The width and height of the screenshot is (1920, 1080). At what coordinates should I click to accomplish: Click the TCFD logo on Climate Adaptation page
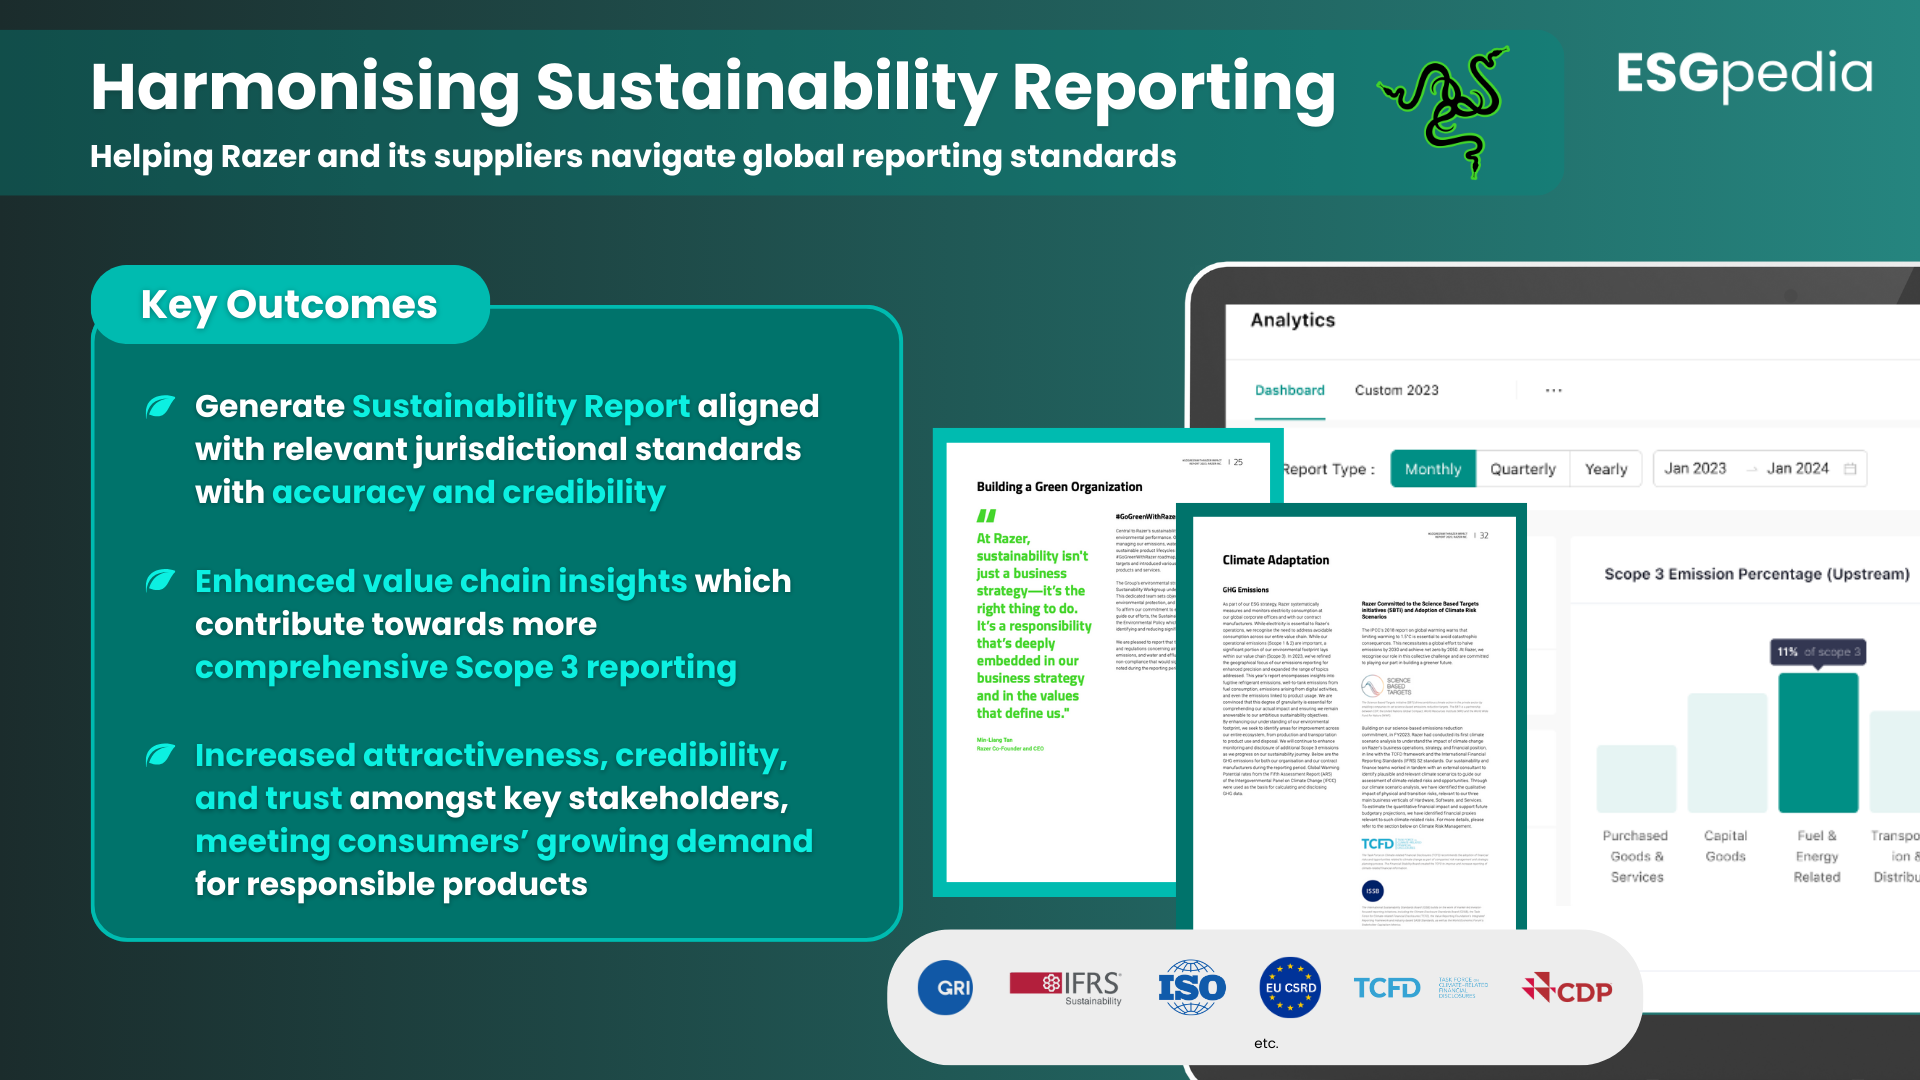(x=1390, y=844)
